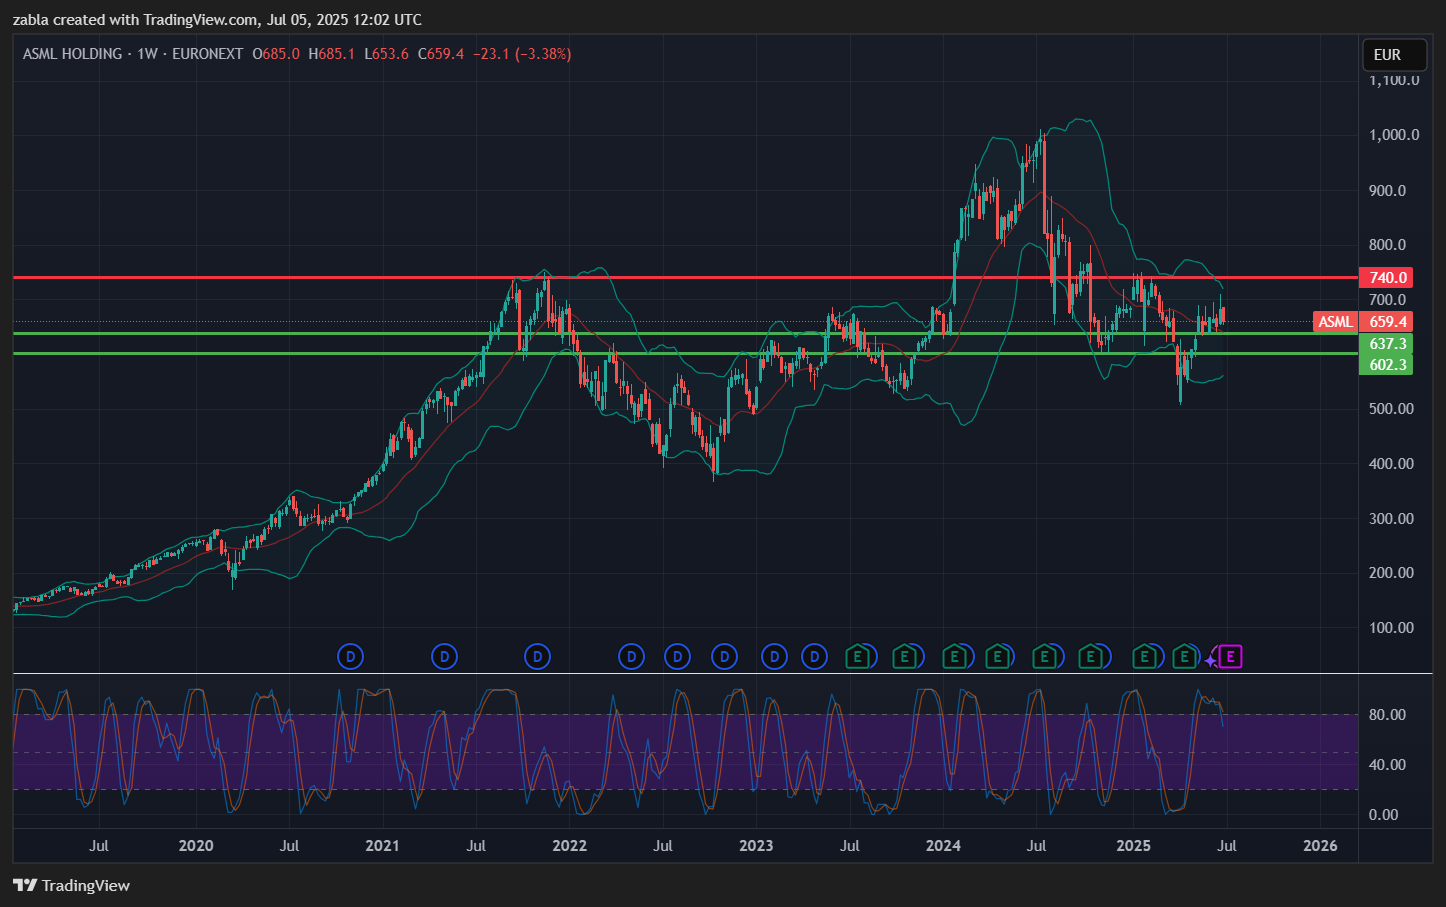
Task: Click the high value H685.1
Action: (332, 54)
